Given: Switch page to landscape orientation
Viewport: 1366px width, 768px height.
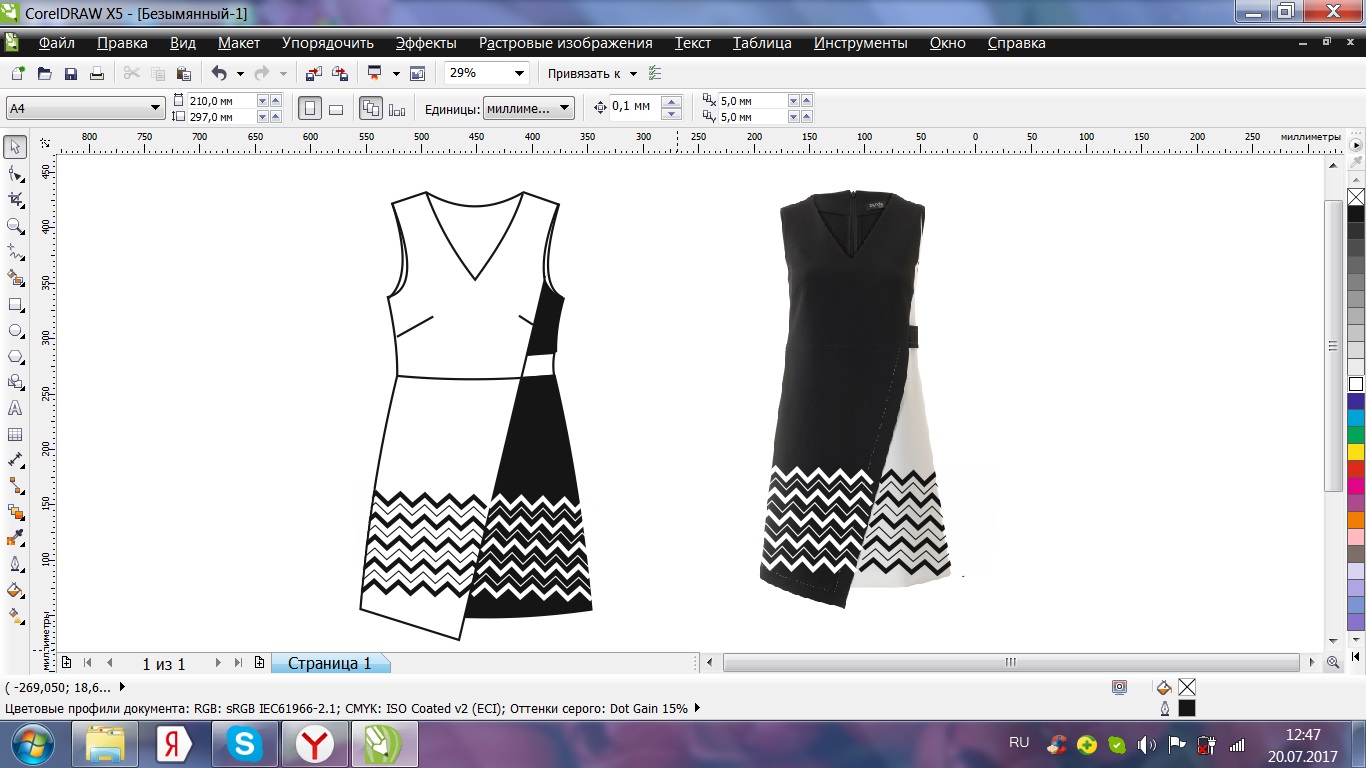Looking at the screenshot, I should point(336,109).
